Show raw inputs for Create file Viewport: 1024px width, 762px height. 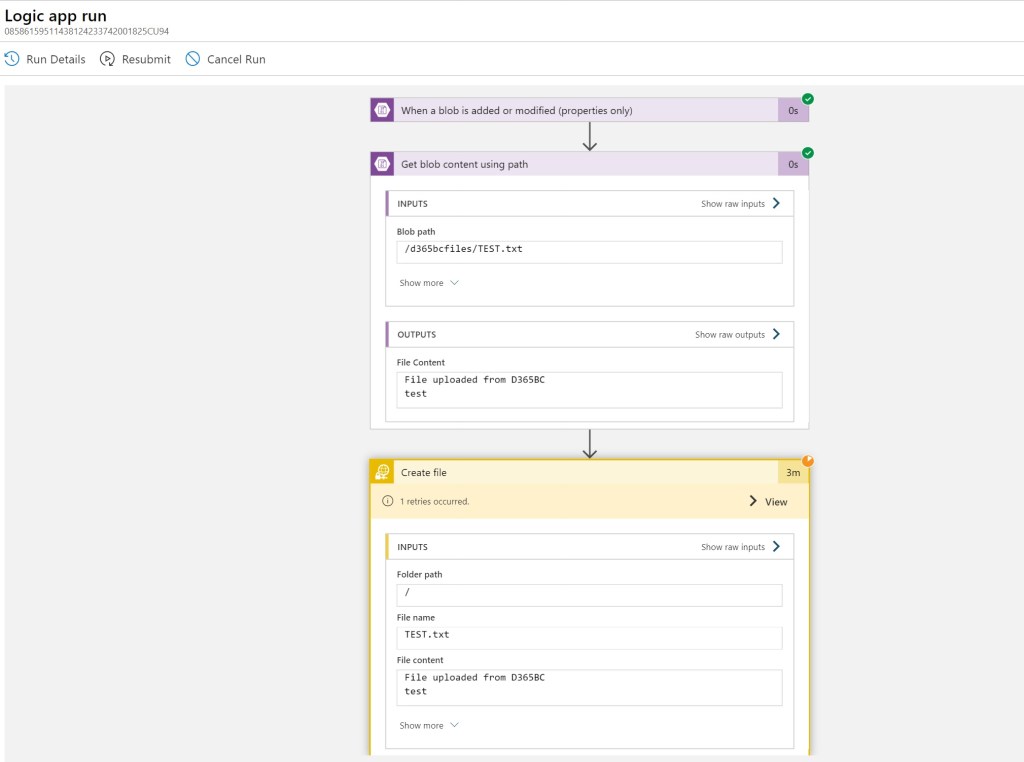(740, 547)
